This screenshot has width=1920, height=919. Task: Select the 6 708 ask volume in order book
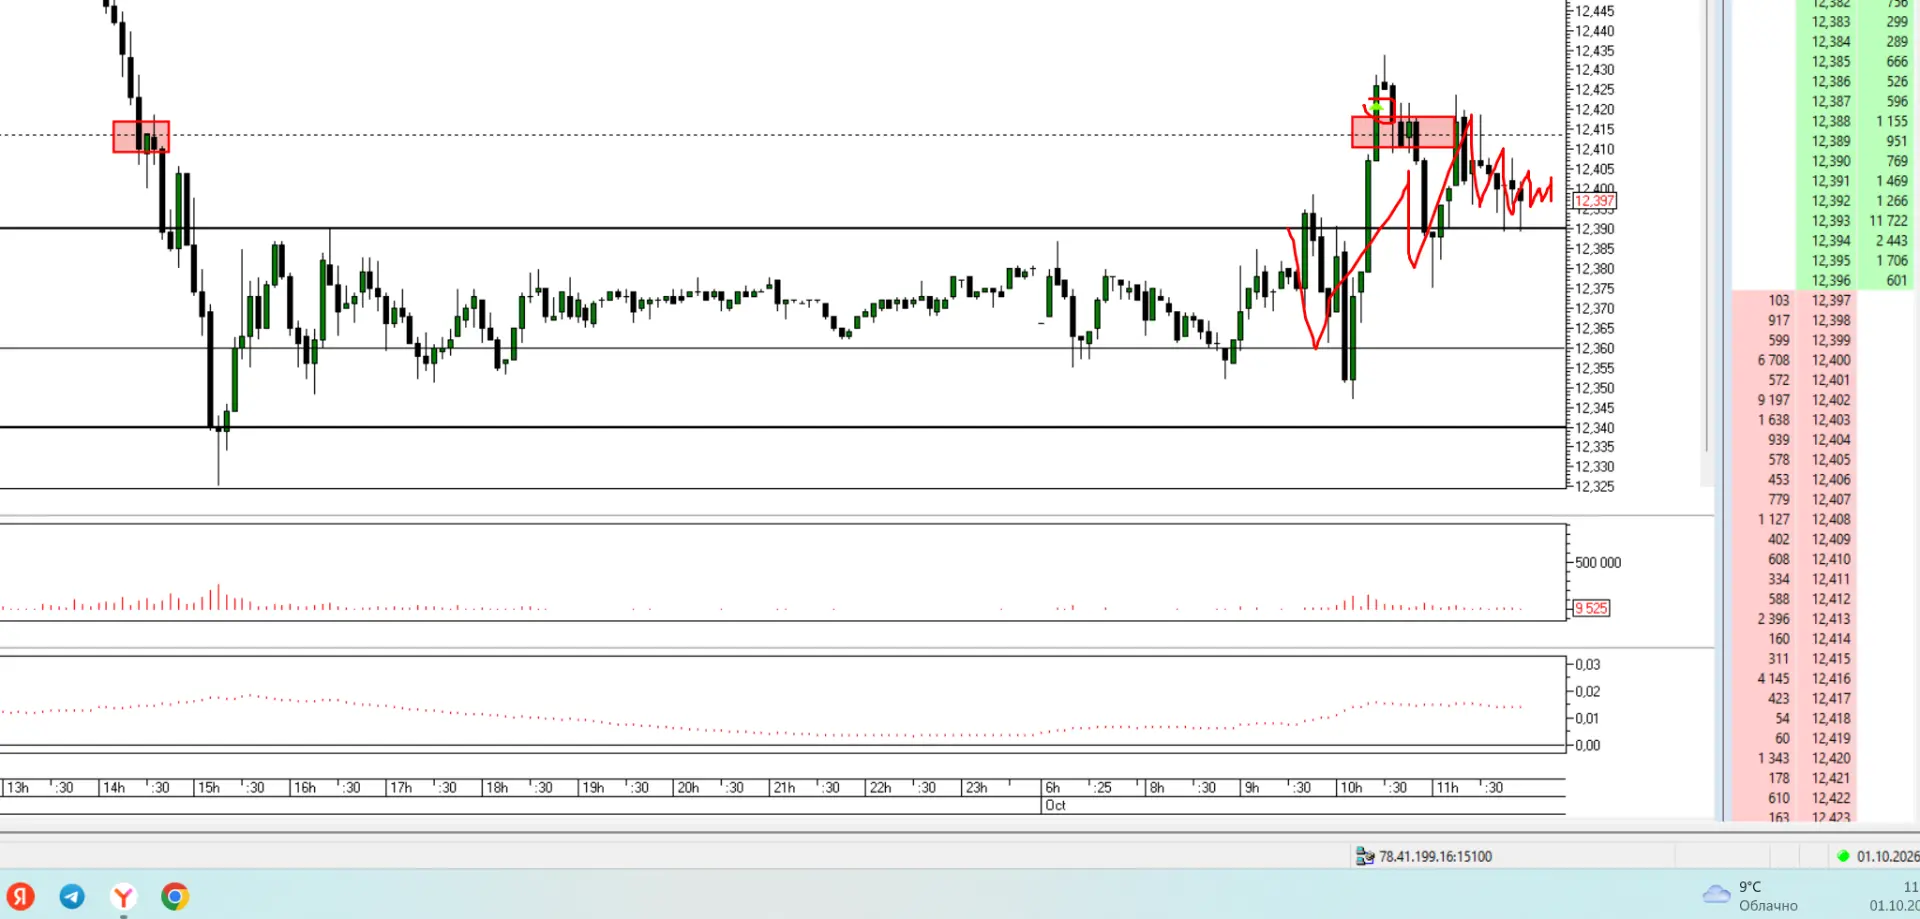pos(1773,360)
